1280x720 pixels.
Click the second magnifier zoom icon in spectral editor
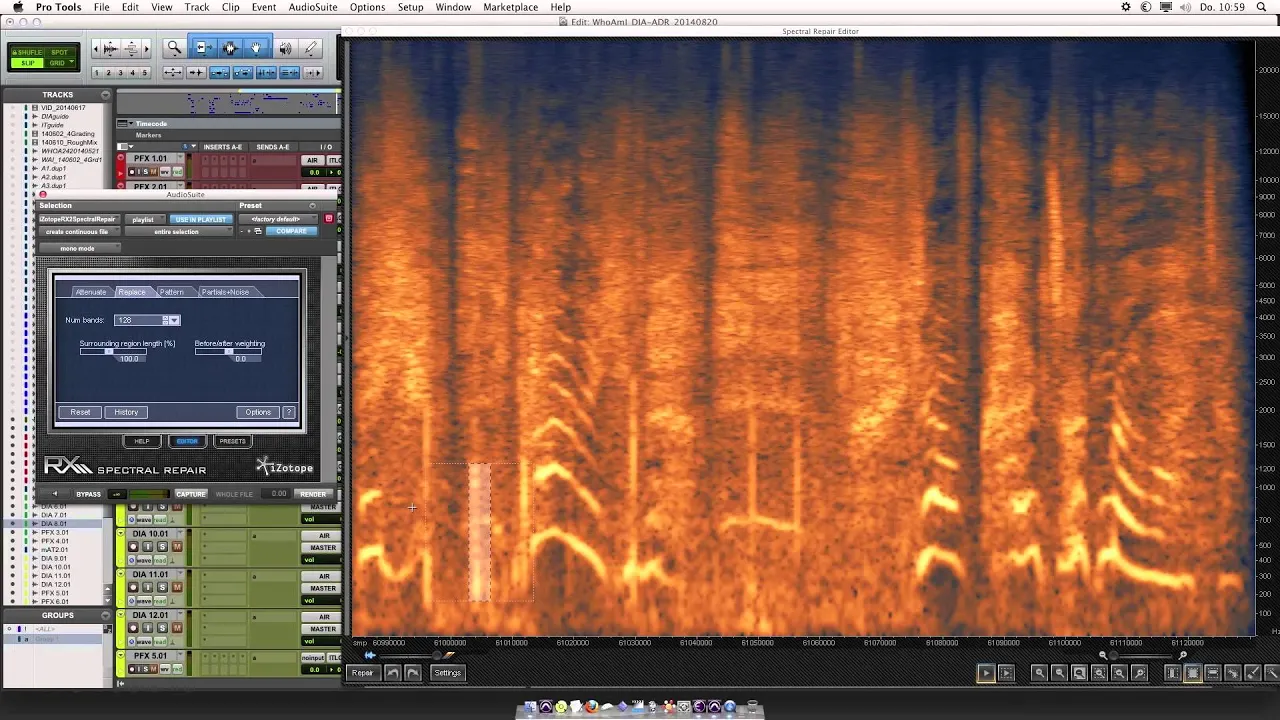click(x=1059, y=673)
